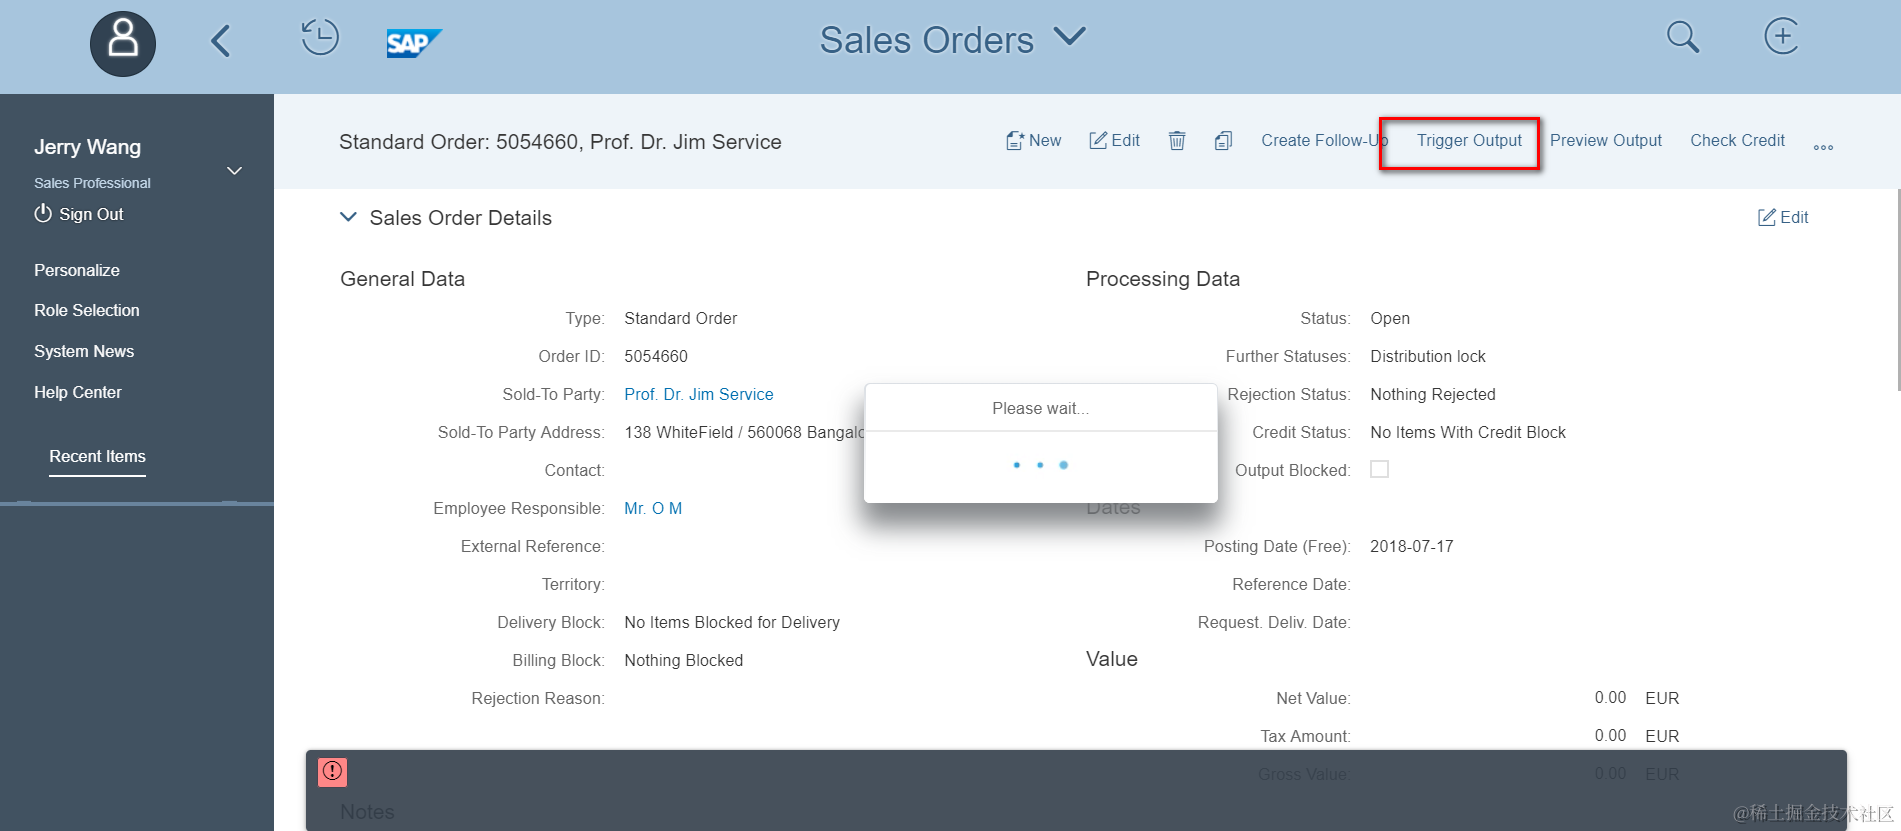Viewport: 1901px width, 831px height.
Task: Open System News in the sidebar
Action: (84, 351)
